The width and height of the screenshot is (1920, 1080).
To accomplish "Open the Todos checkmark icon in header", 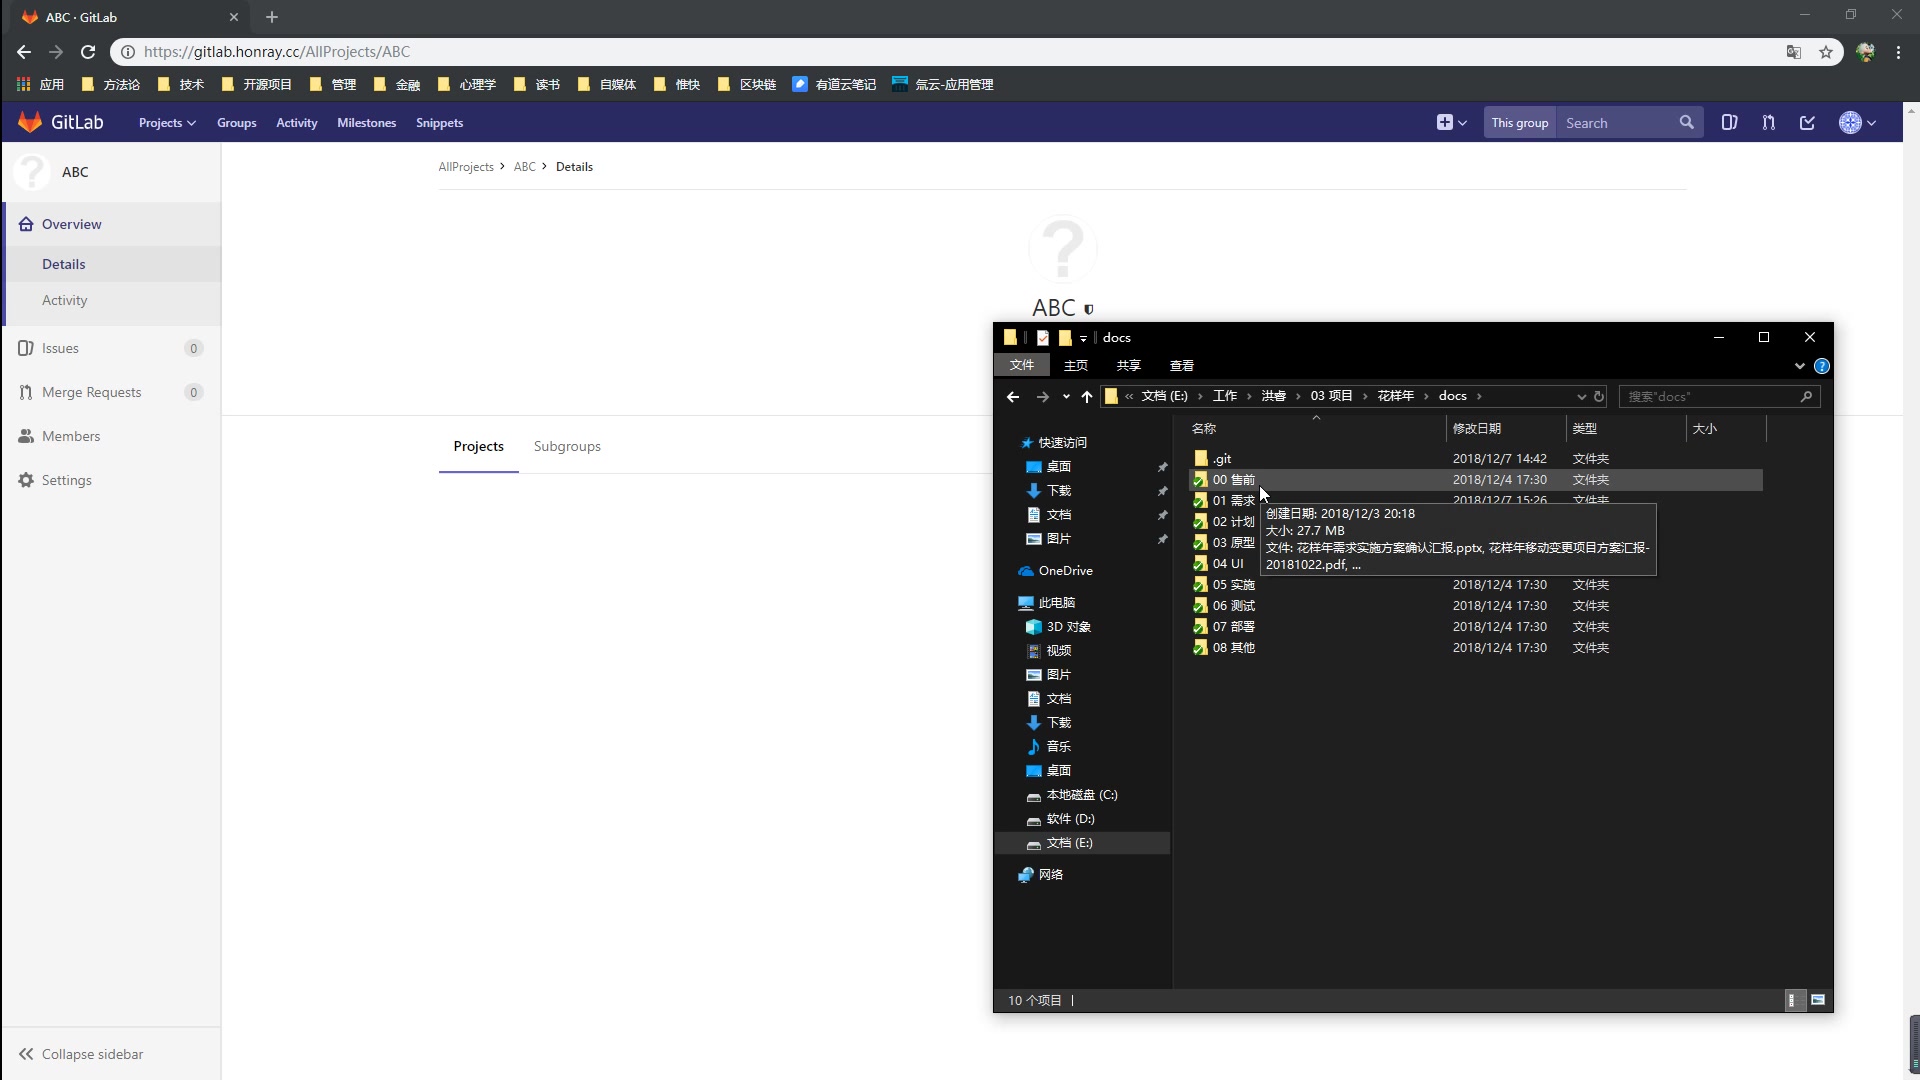I will tap(1807, 122).
